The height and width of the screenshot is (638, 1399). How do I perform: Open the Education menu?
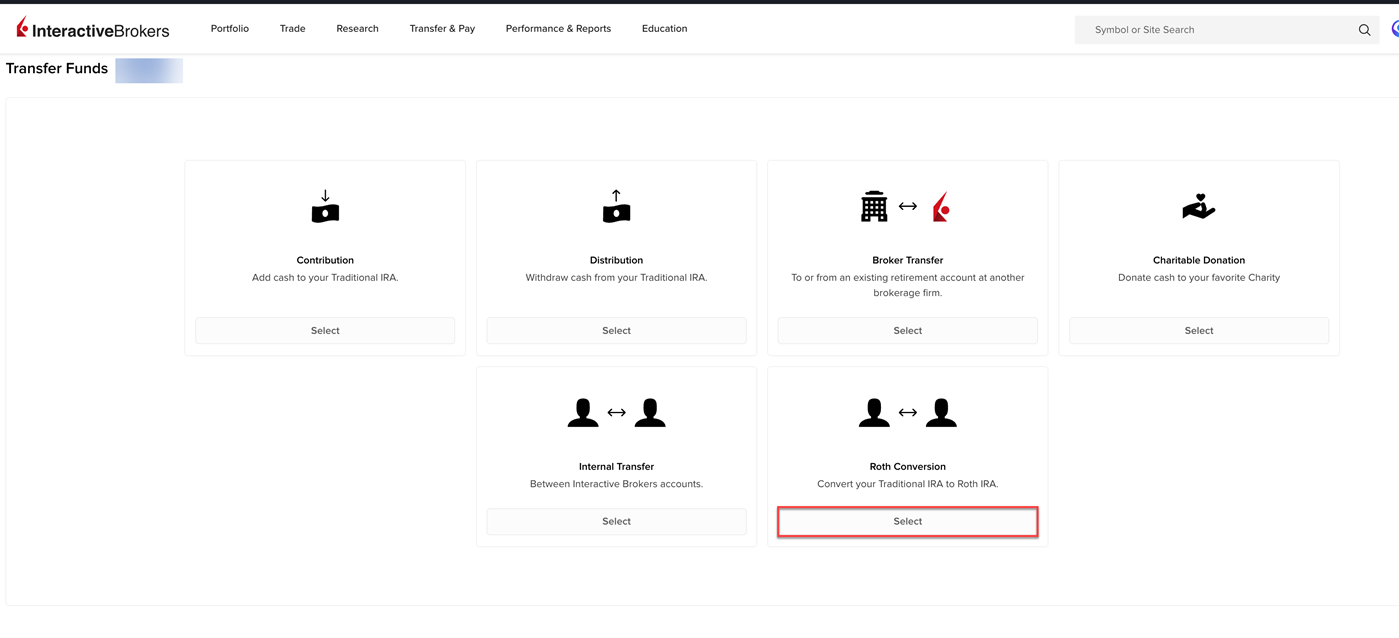tap(664, 29)
